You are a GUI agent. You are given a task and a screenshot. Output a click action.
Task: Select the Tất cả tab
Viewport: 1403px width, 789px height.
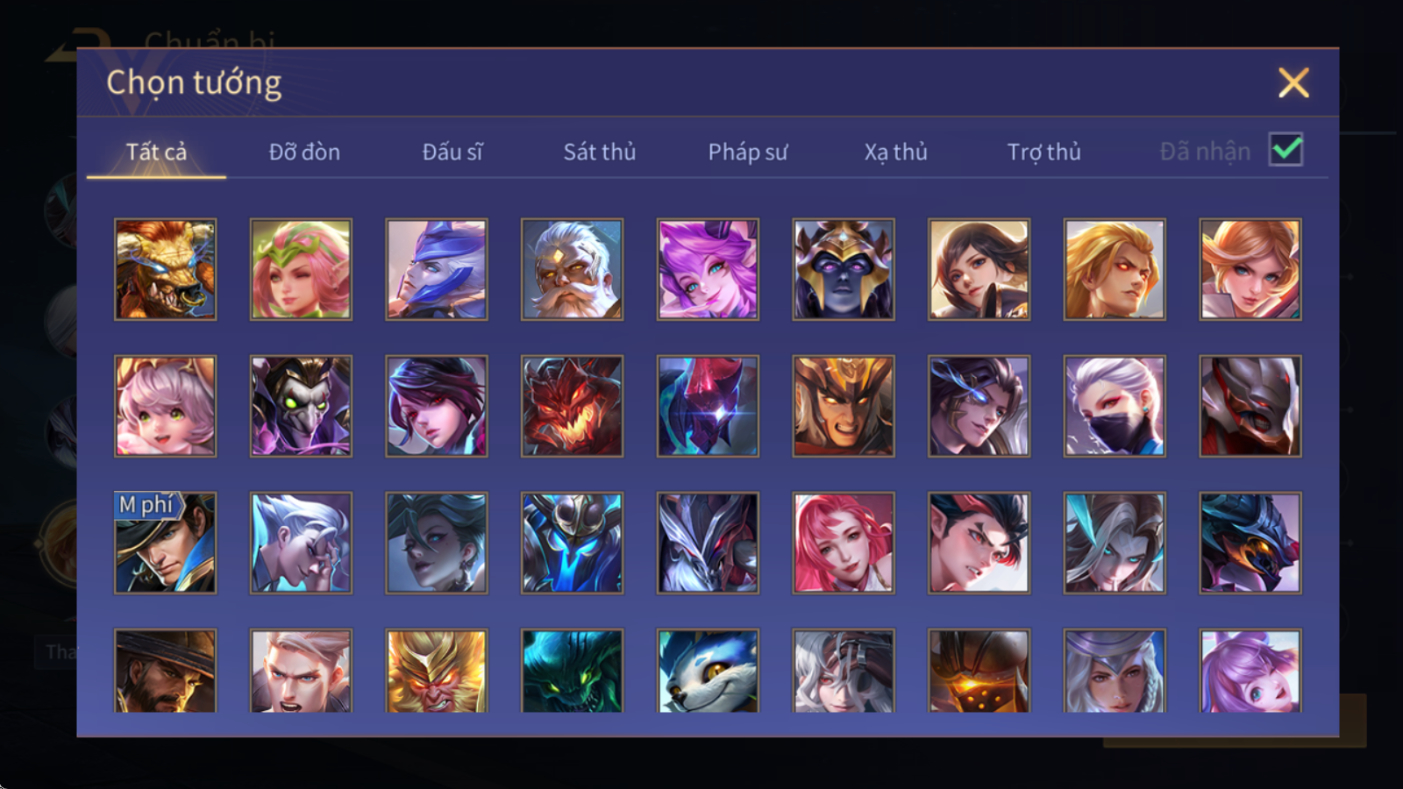coord(156,152)
